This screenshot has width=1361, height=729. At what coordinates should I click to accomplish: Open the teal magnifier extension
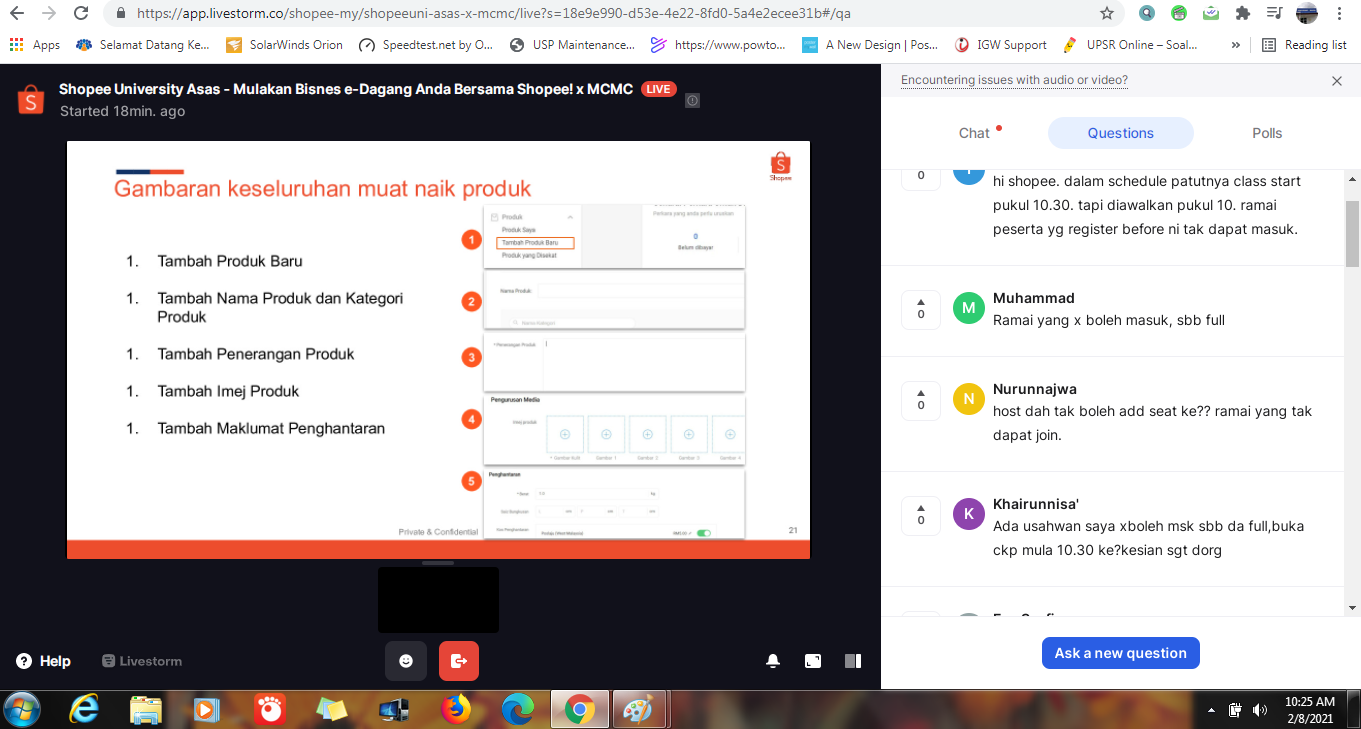point(1146,14)
